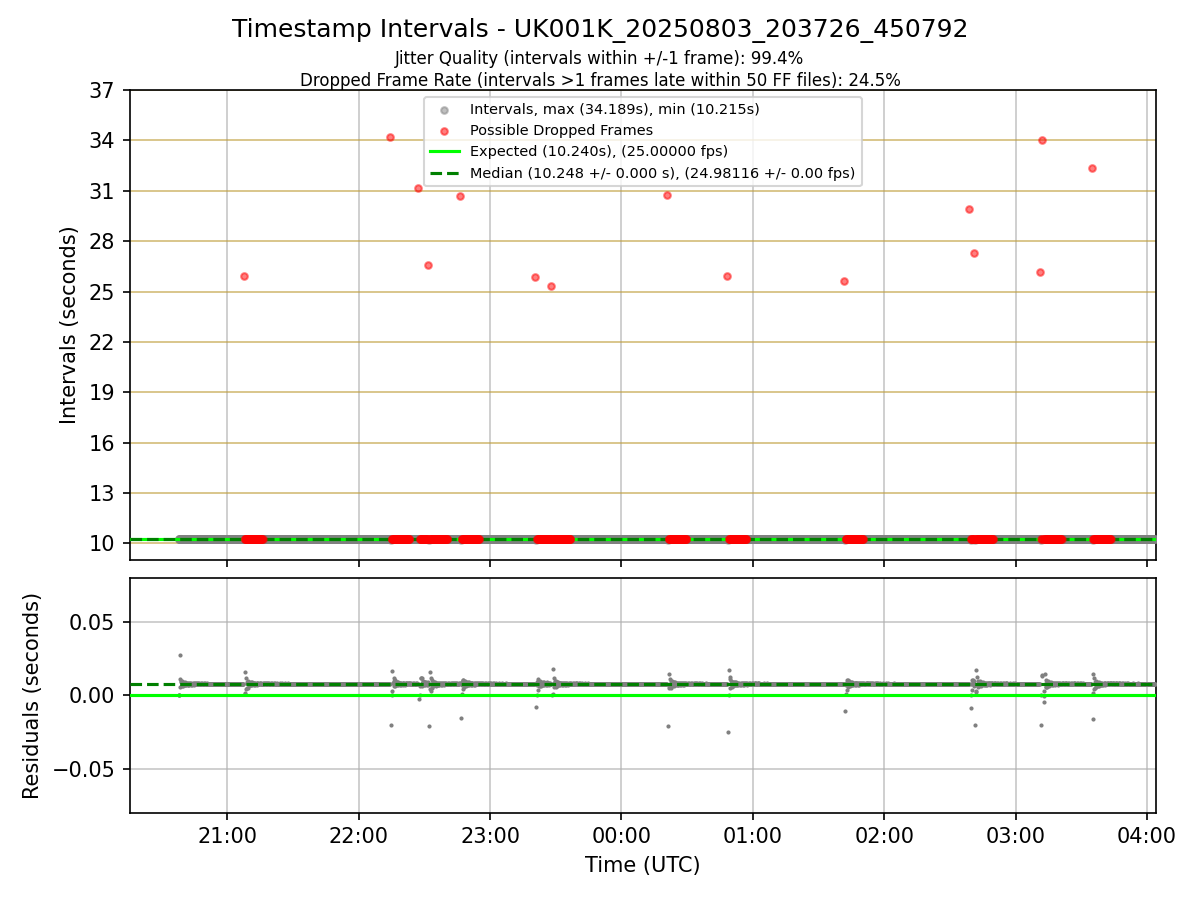Click the "Time (UTC)" x-axis label

pos(642,865)
